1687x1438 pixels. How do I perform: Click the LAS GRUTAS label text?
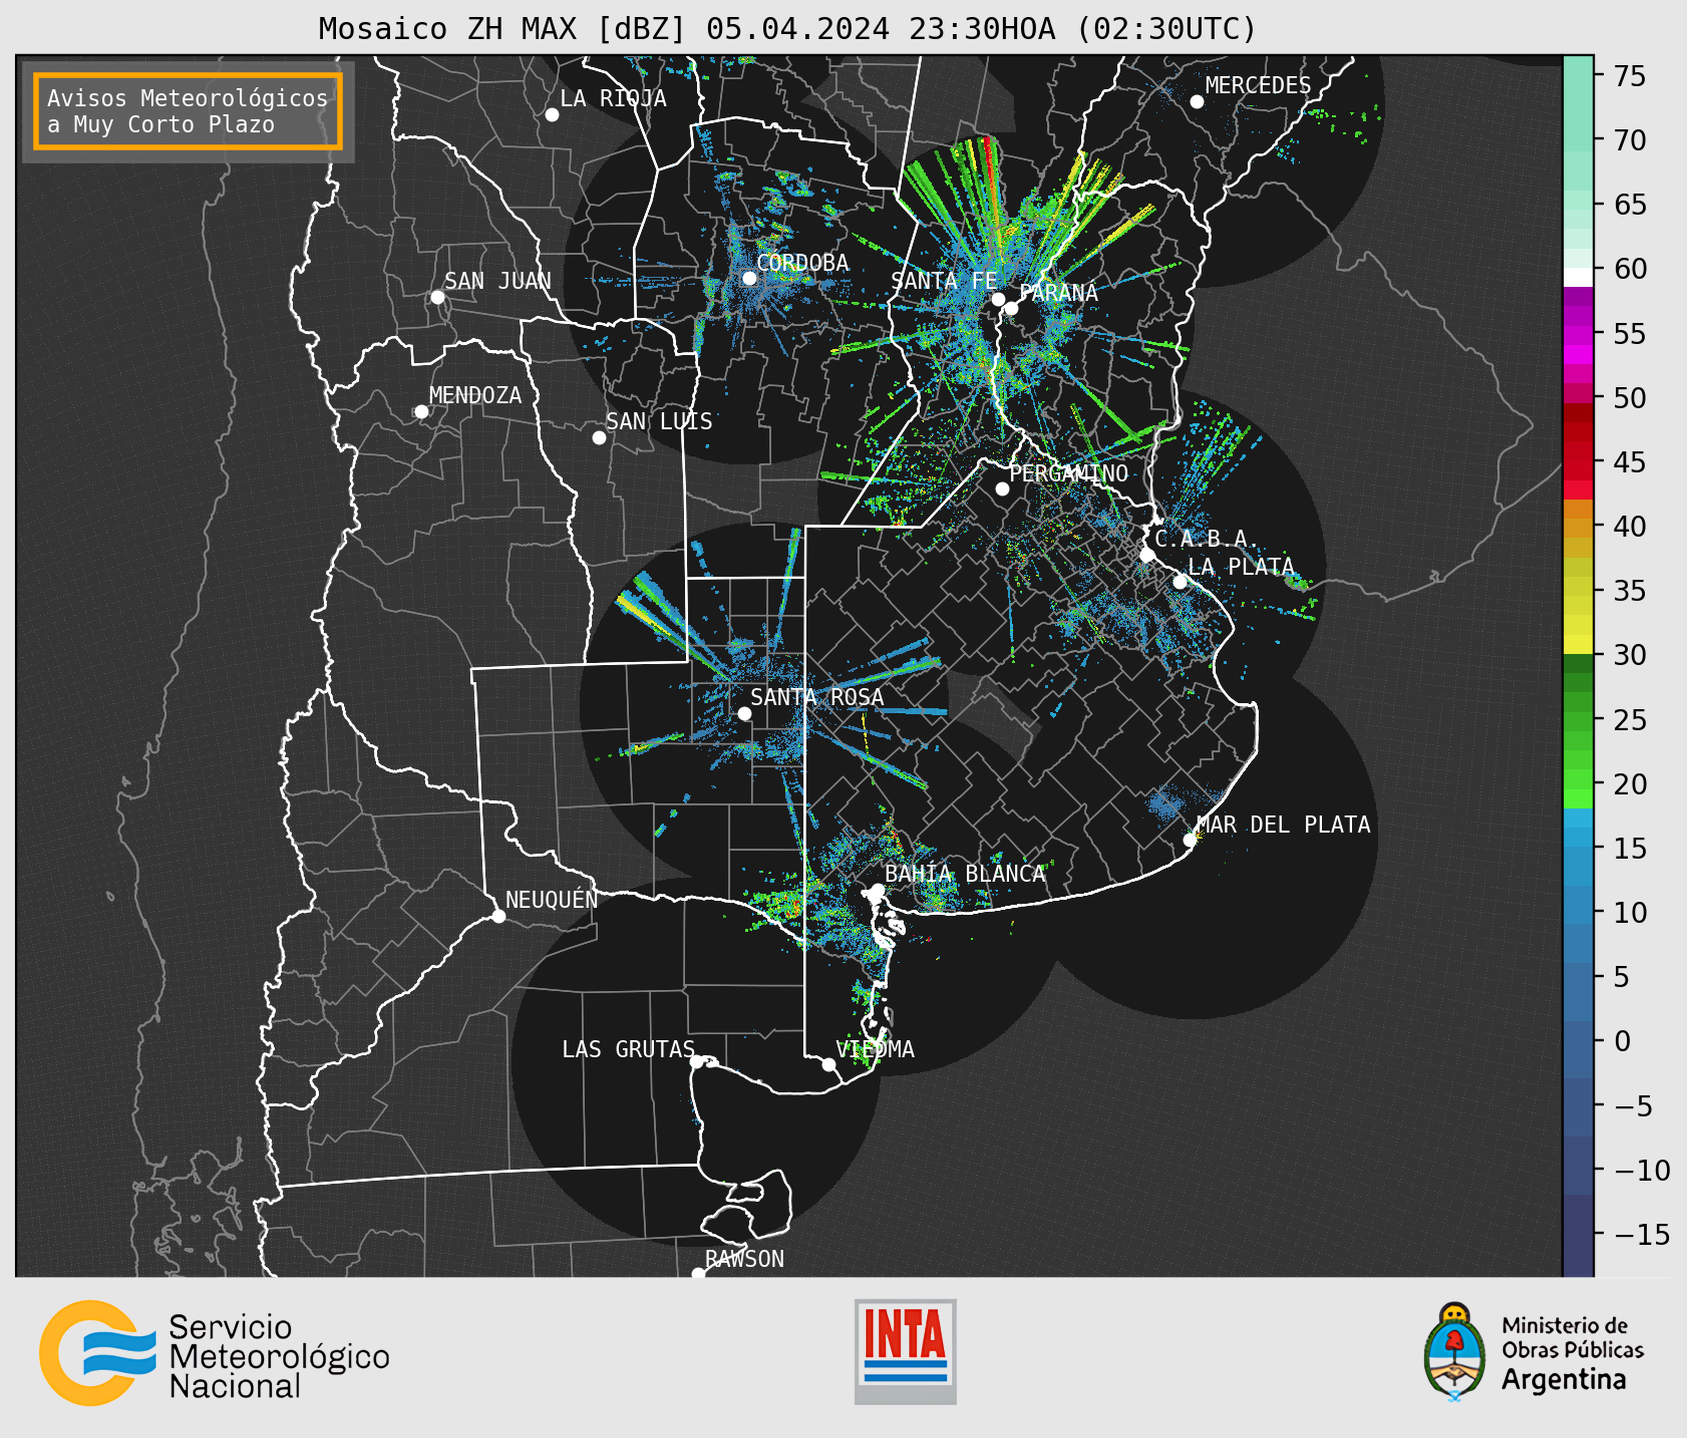tap(628, 1049)
